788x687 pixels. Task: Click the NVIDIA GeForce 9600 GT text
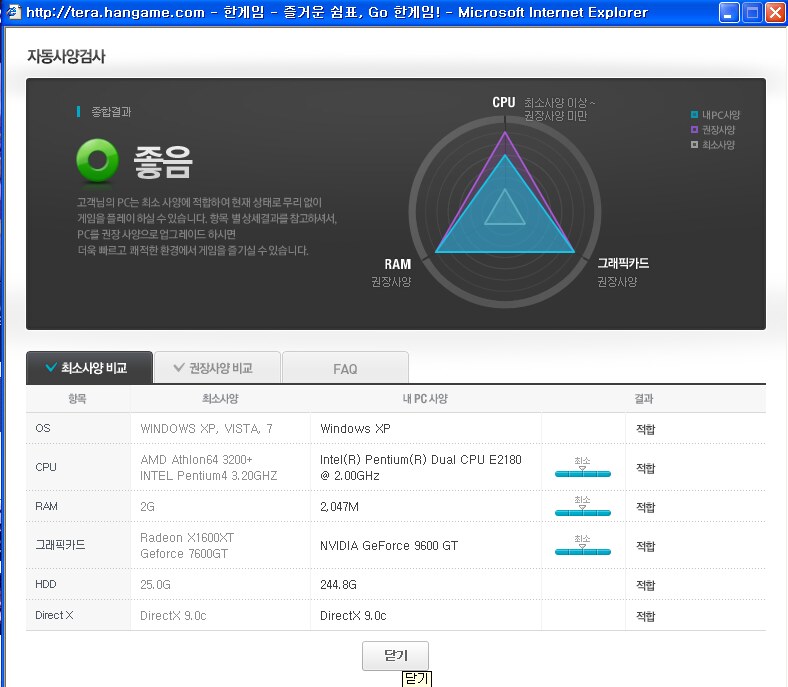coord(389,546)
